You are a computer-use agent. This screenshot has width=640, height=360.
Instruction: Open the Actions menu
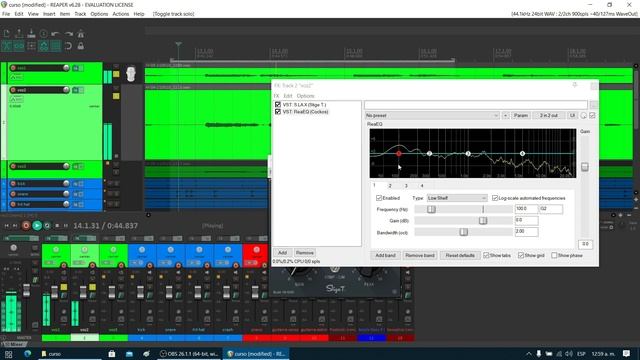(x=120, y=14)
